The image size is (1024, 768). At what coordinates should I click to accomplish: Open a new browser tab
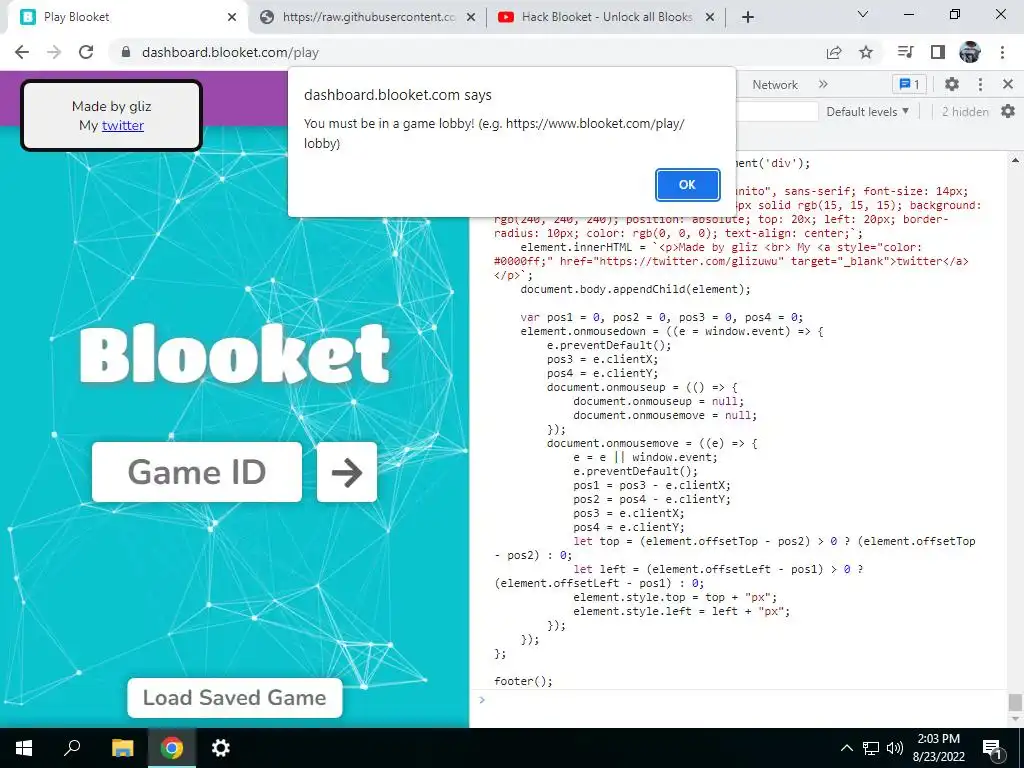(748, 17)
